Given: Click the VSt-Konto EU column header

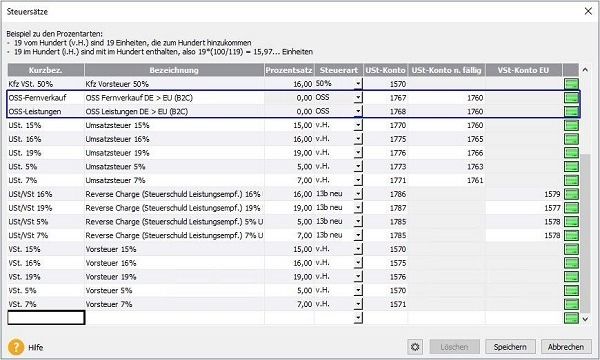Looking at the screenshot, I should coord(523,70).
